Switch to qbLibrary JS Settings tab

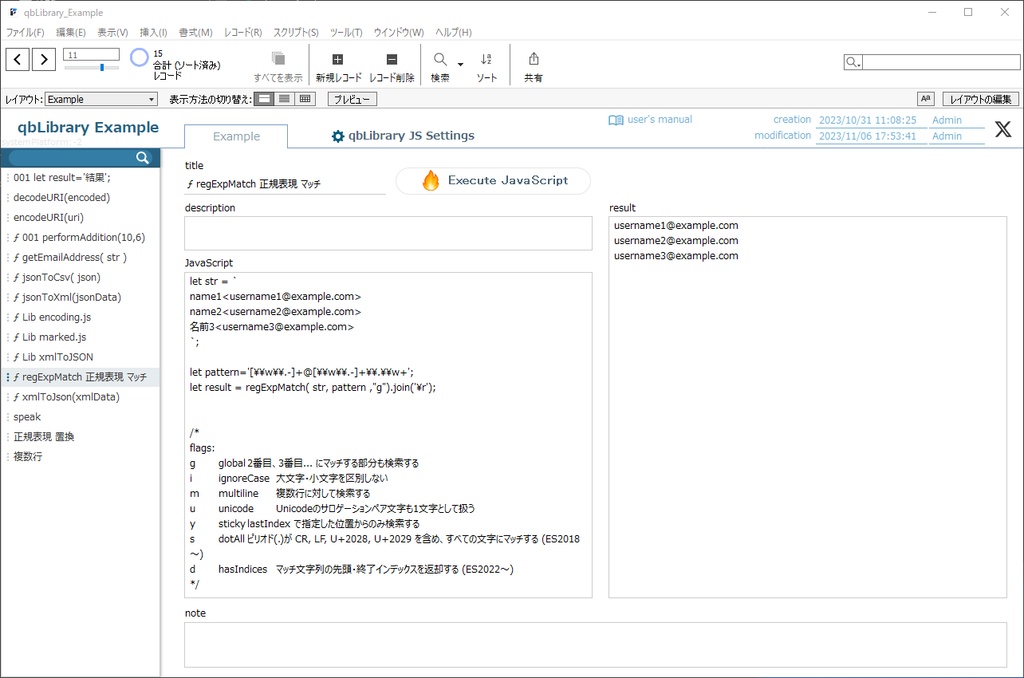403,136
